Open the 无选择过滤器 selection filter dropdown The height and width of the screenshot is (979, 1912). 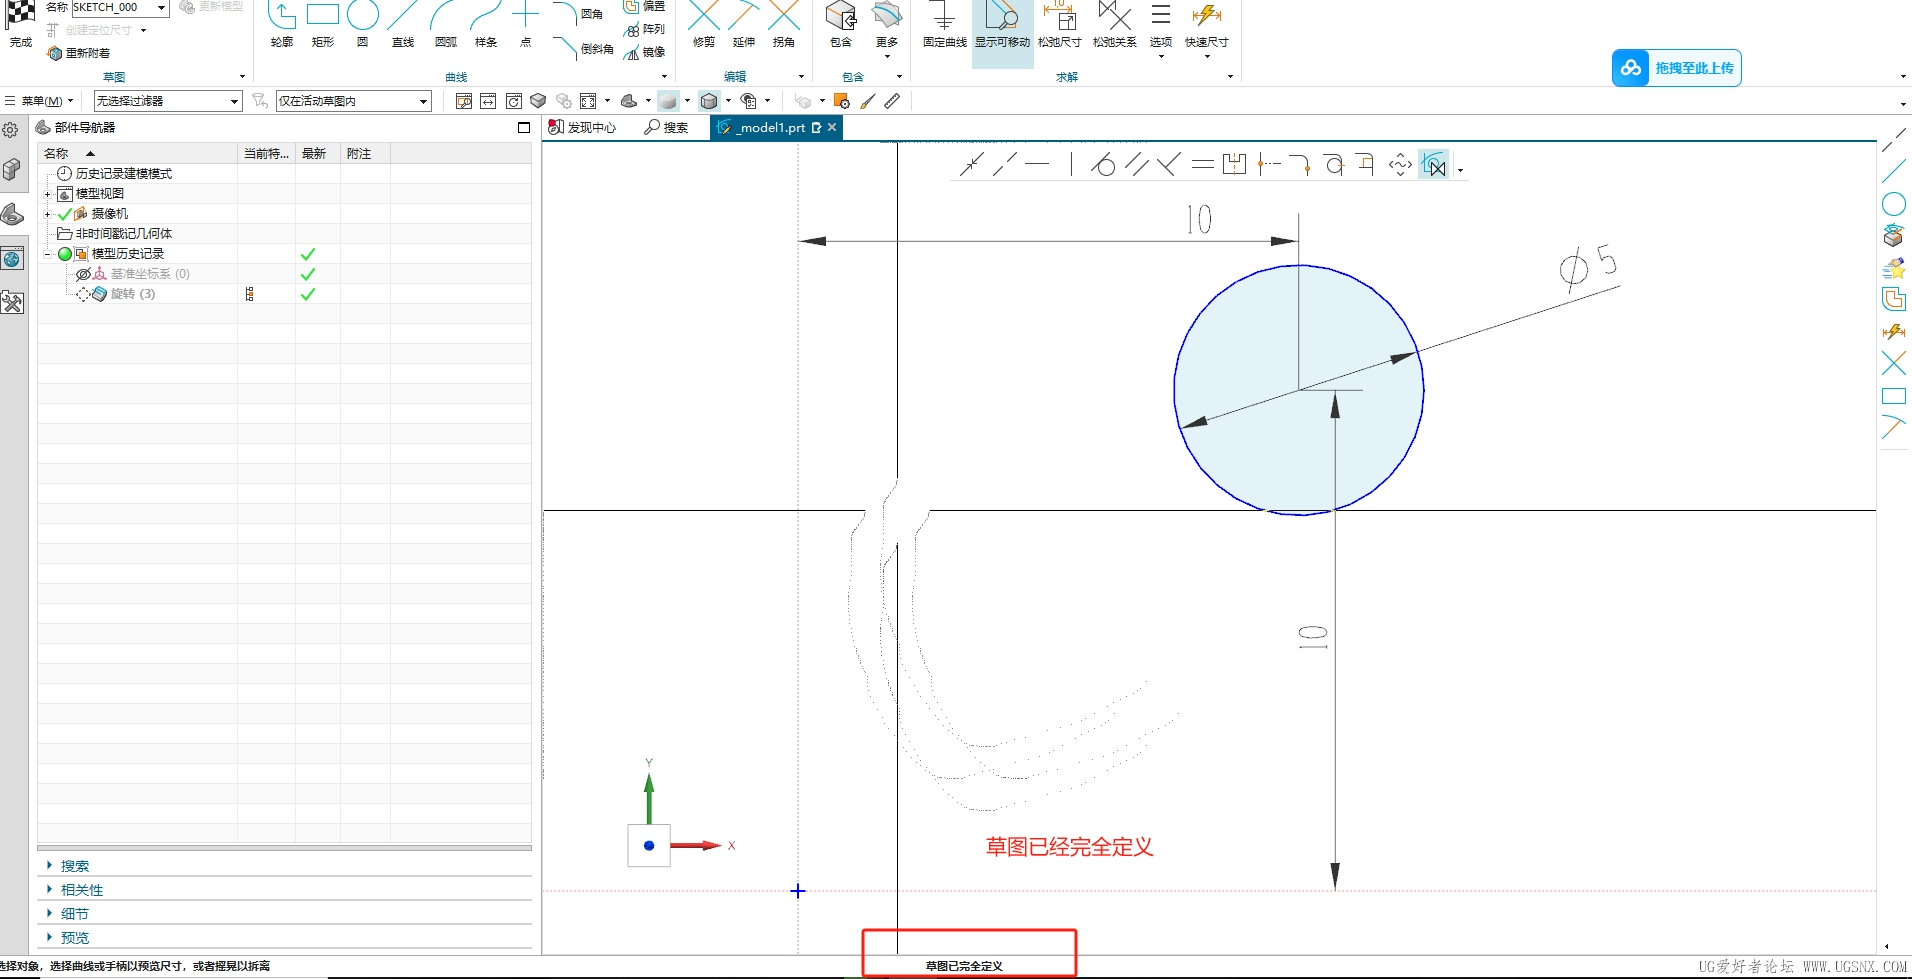pos(168,101)
